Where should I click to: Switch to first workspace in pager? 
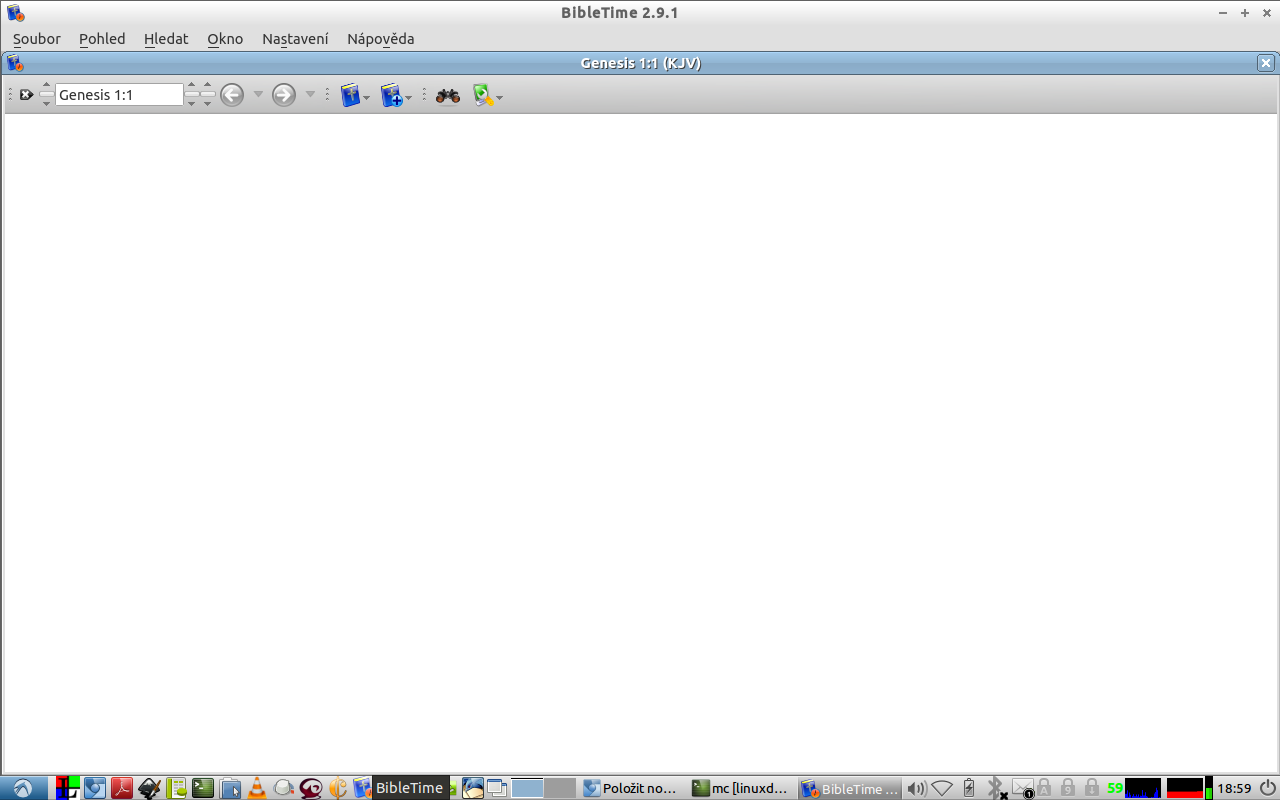pos(527,788)
